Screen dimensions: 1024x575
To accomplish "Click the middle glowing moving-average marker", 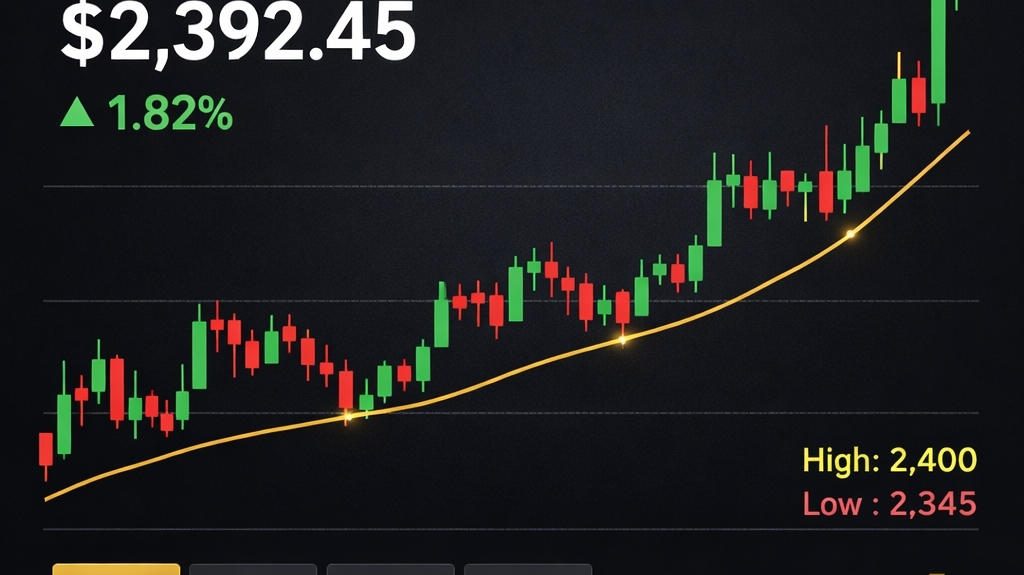I will pos(622,340).
